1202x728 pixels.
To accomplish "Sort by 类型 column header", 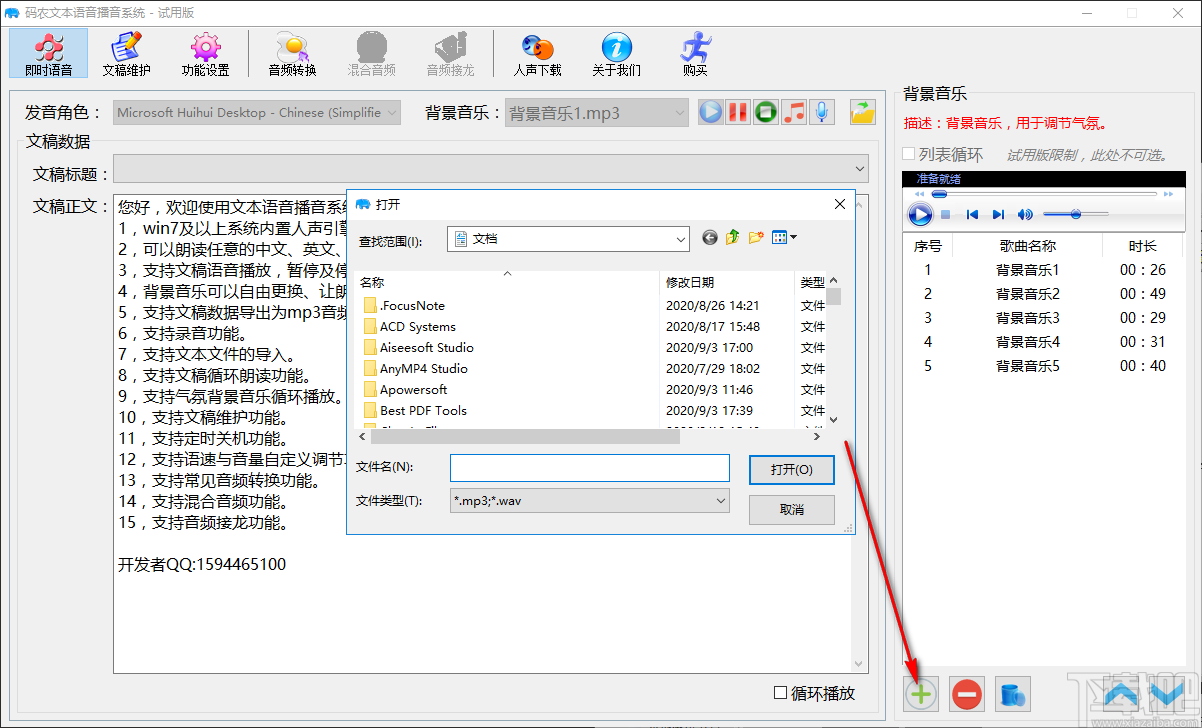I will click(812, 283).
